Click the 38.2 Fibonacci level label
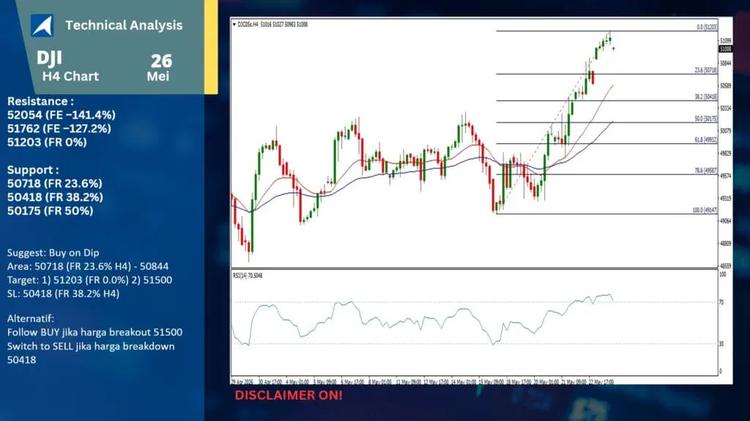This screenshot has width=750, height=421. click(x=706, y=97)
